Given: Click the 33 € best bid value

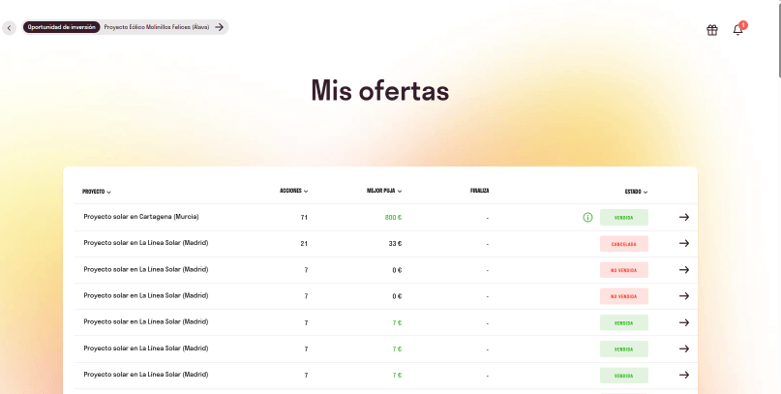Looking at the screenshot, I should [x=395, y=244].
